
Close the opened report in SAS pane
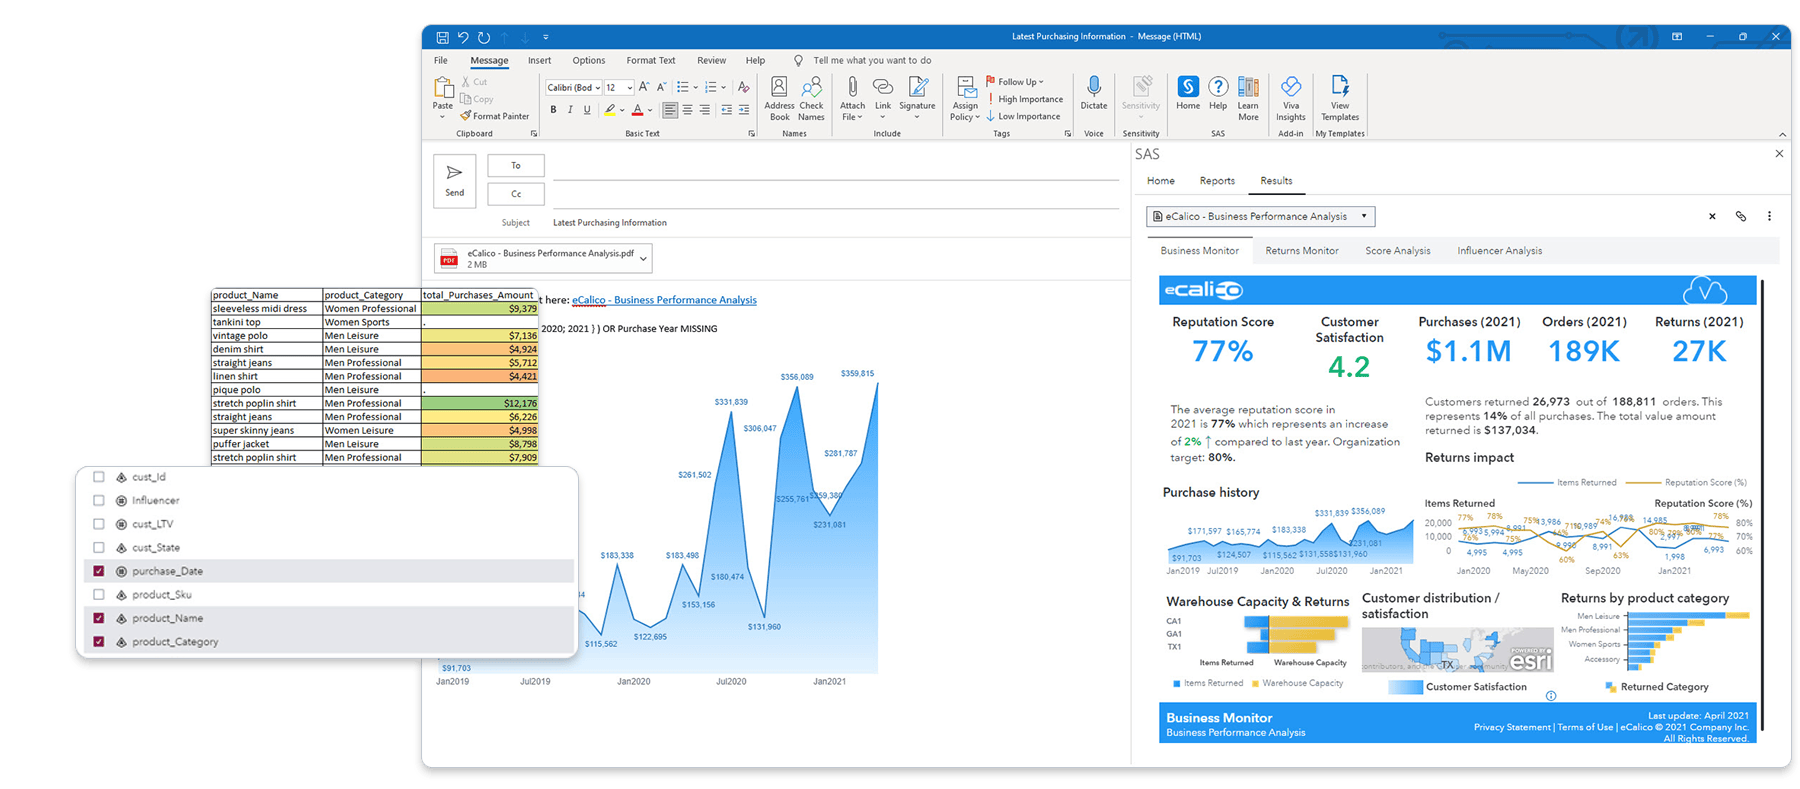click(x=1712, y=216)
